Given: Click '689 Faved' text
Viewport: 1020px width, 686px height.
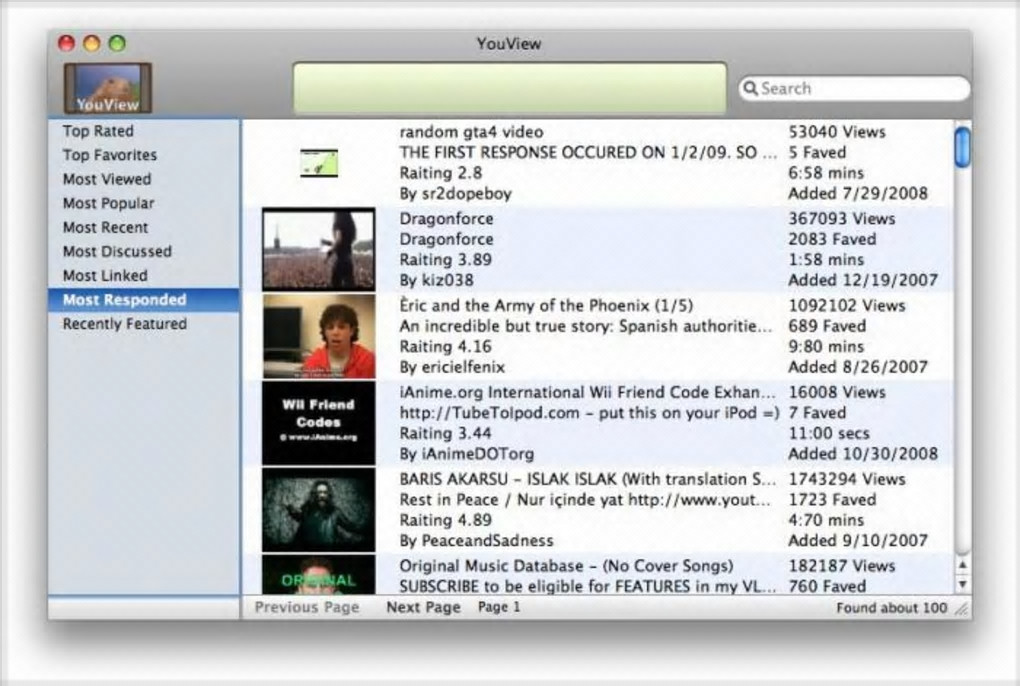Looking at the screenshot, I should point(827,326).
